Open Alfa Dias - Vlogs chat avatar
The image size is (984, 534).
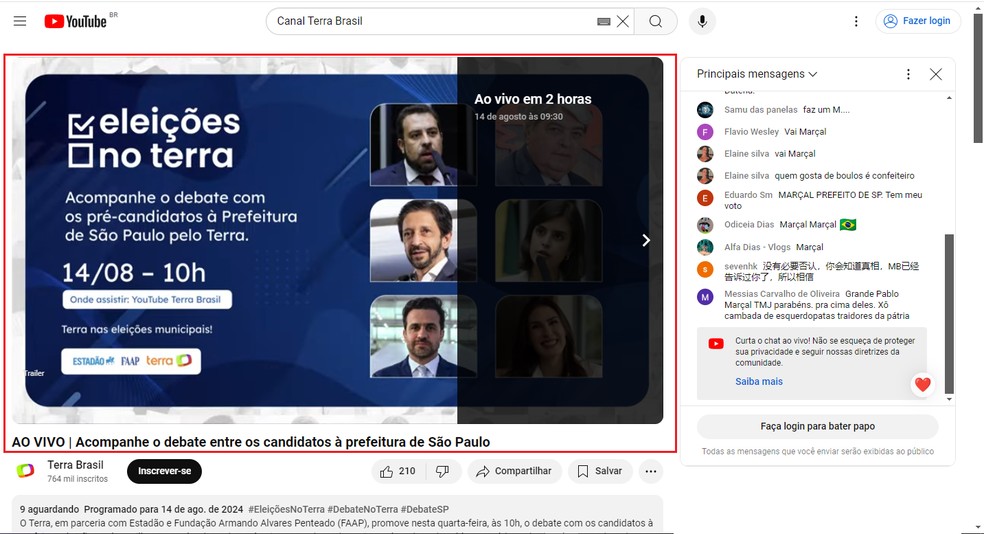(x=705, y=247)
